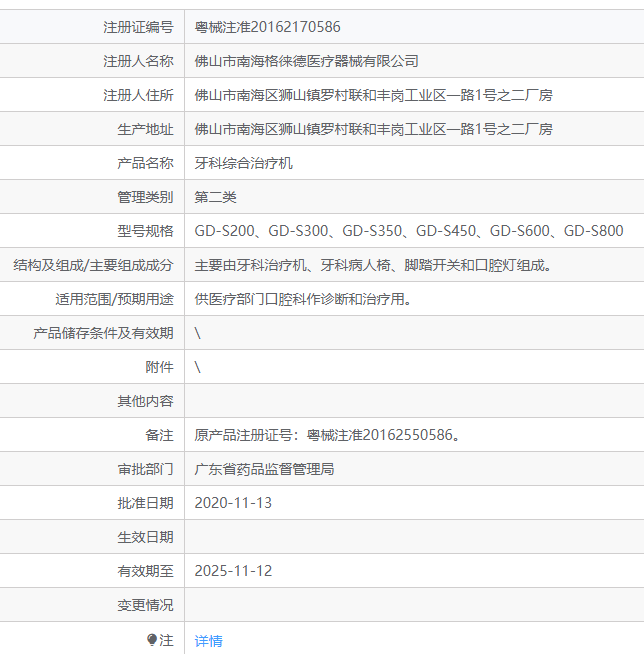Click the 有效期至 label
The image size is (644, 654).
[145, 571]
